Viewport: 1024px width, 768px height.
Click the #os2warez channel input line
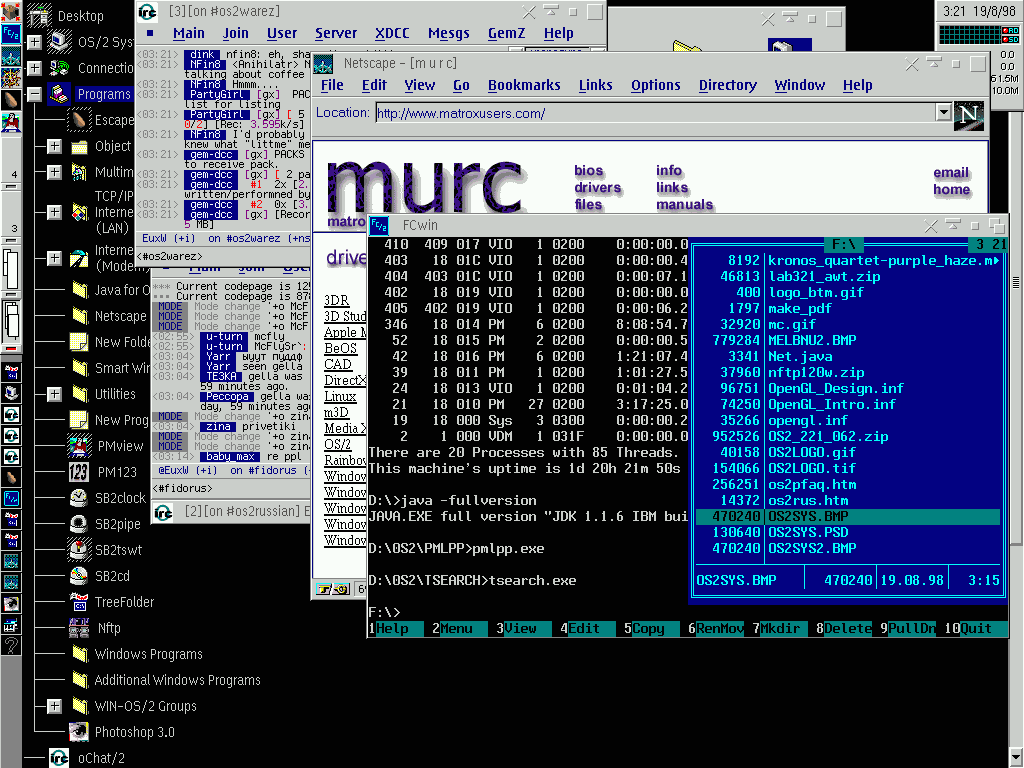tap(222, 257)
